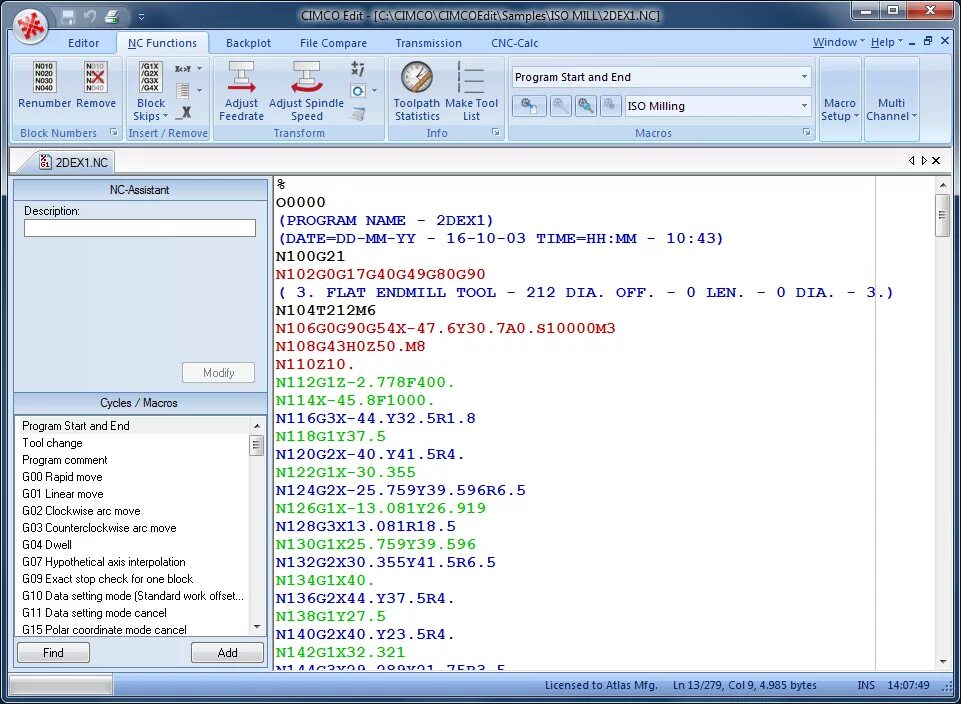Switch to the Transmission tab
Viewport: 961px width, 704px height.
[428, 43]
